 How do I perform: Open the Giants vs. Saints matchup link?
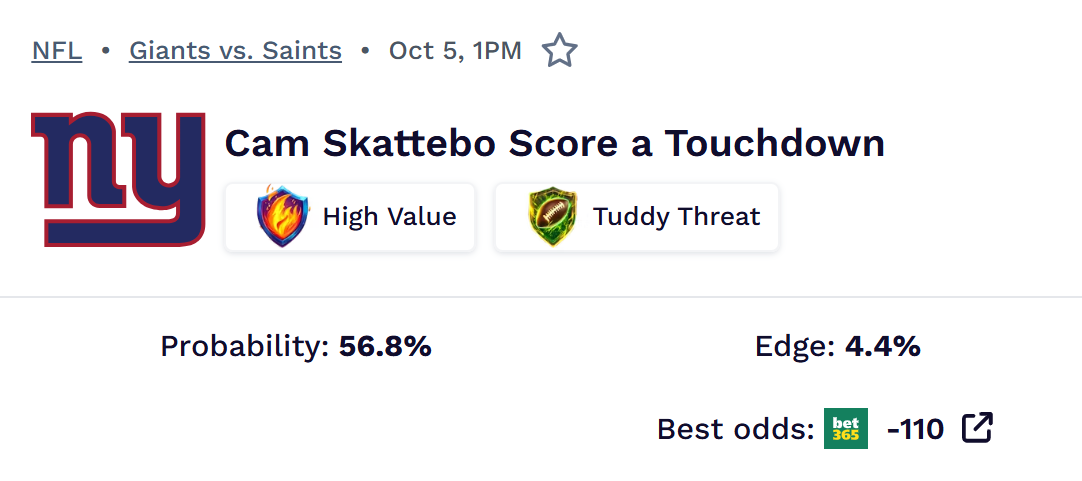click(235, 50)
